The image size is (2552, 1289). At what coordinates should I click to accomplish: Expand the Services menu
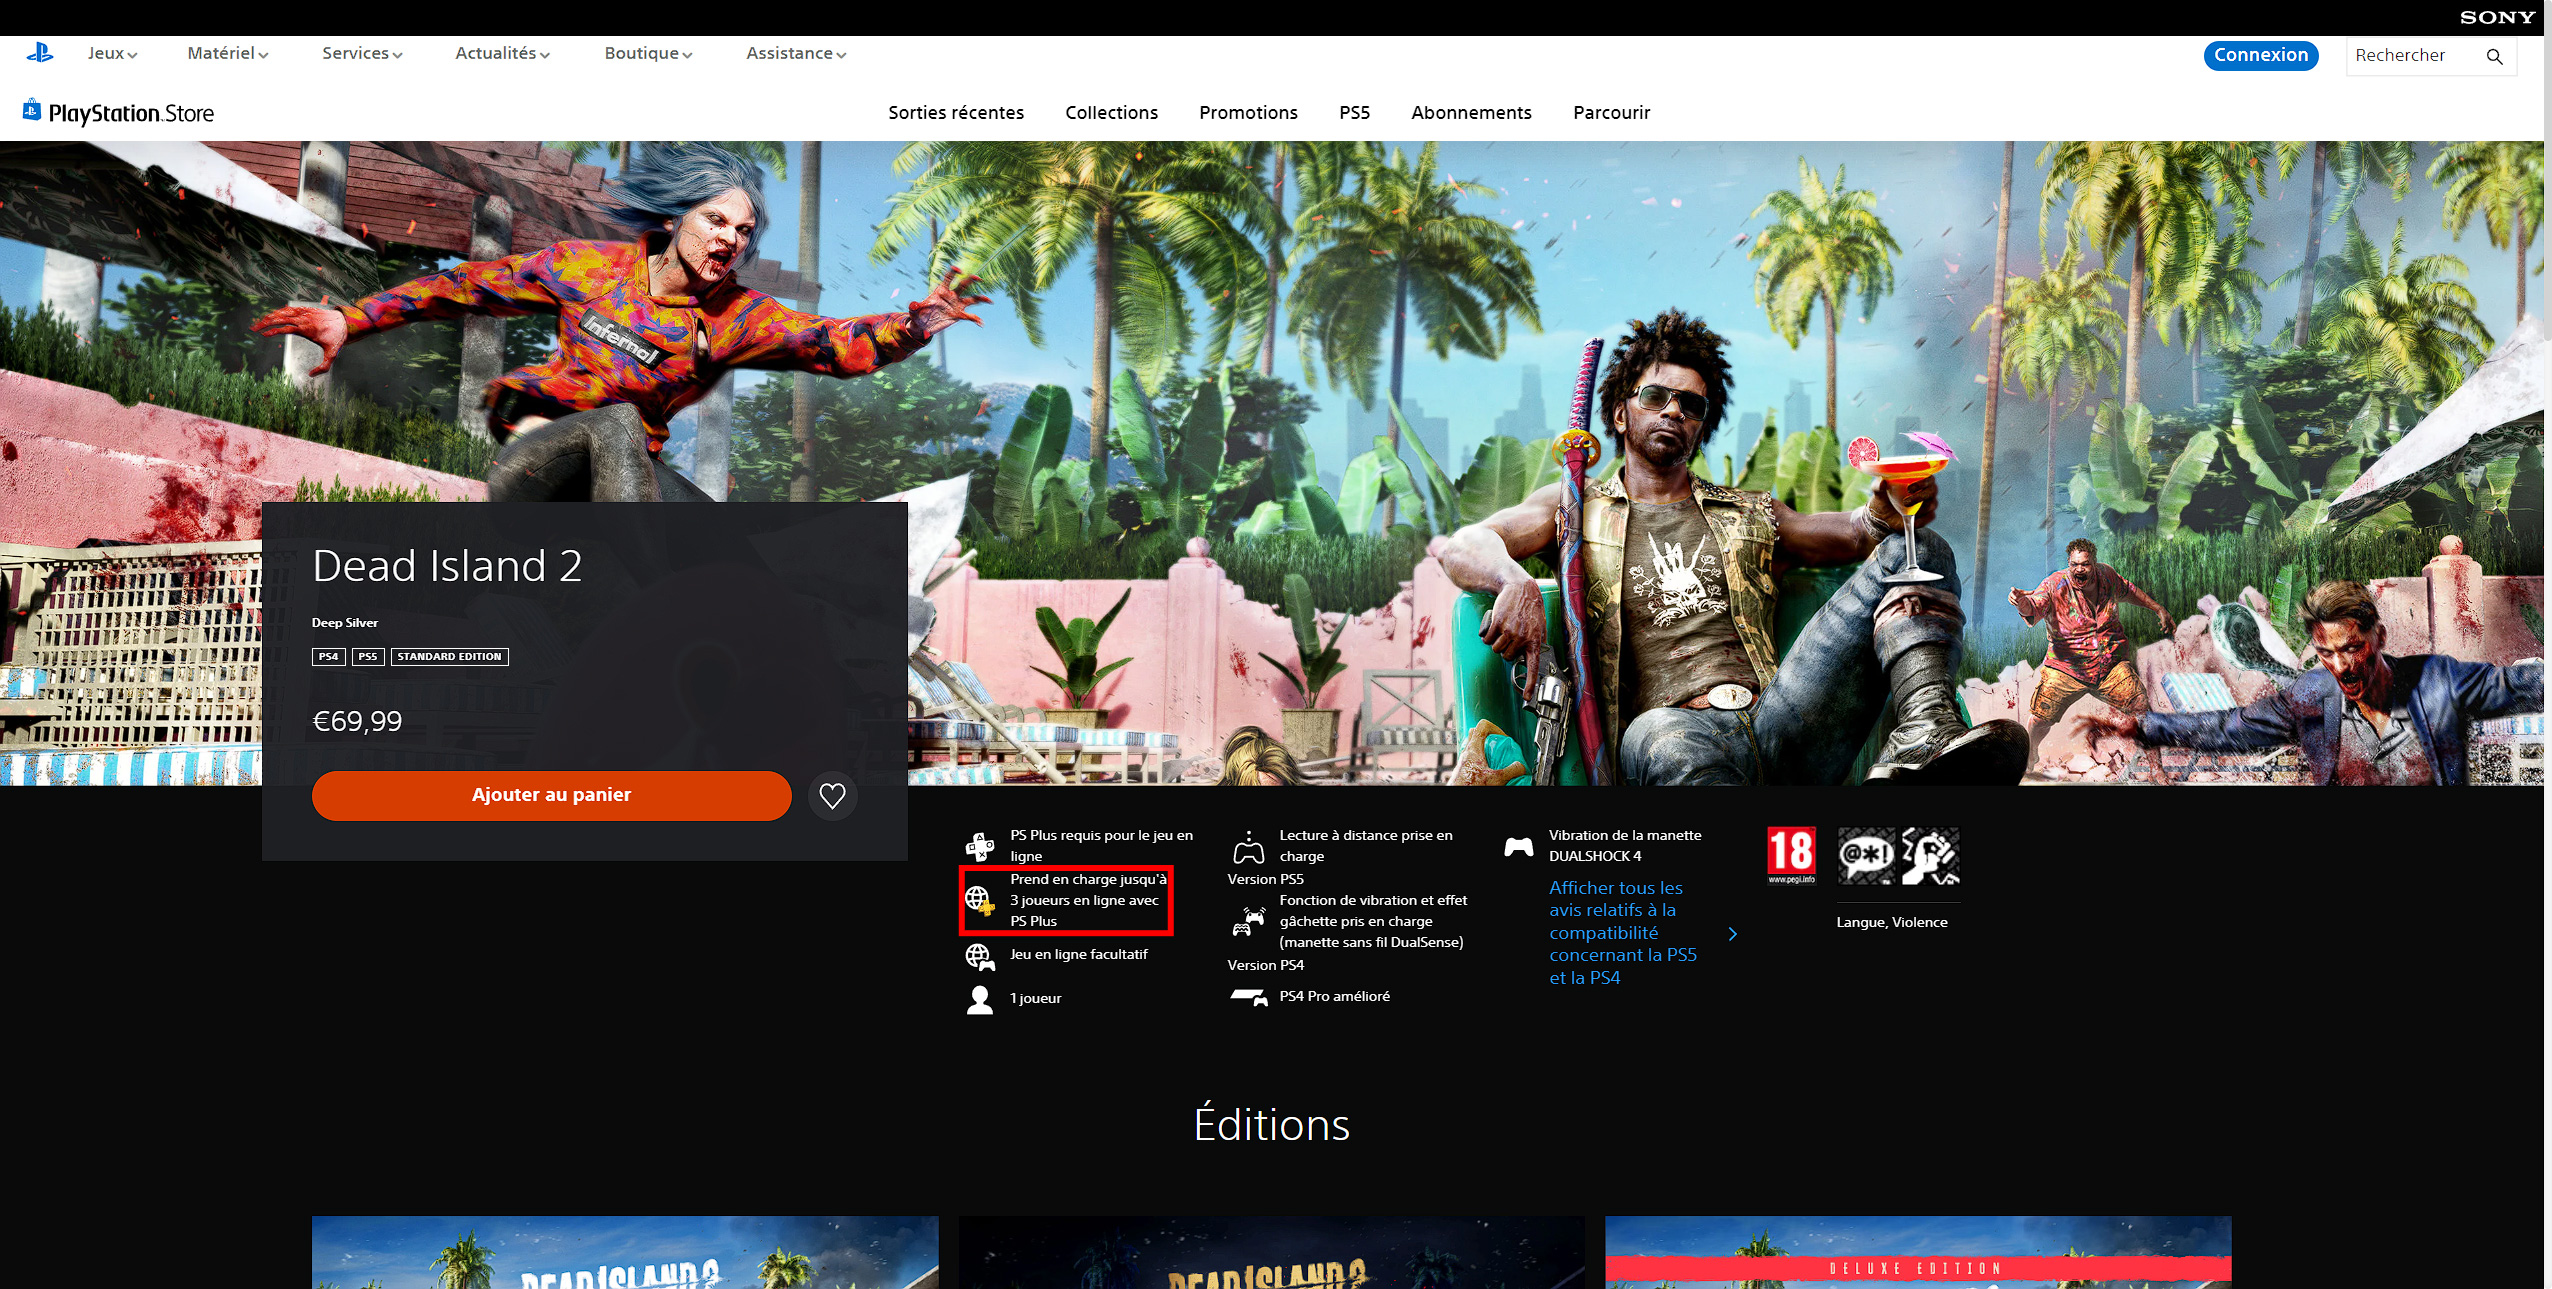[361, 53]
